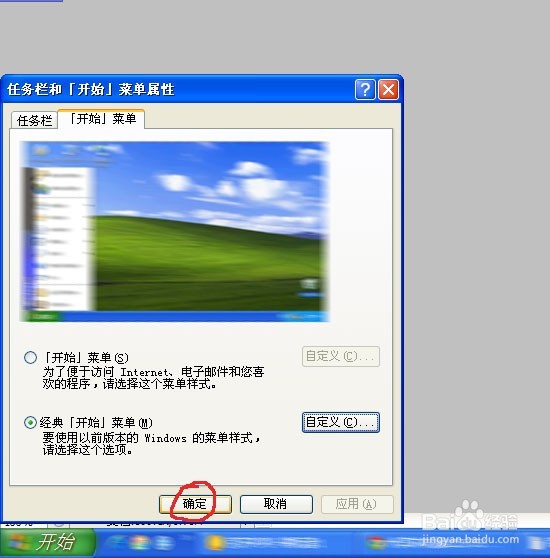Close the 任务栏和「开始」菜单属性 dialog
The height and width of the screenshot is (558, 550).
pos(388,89)
